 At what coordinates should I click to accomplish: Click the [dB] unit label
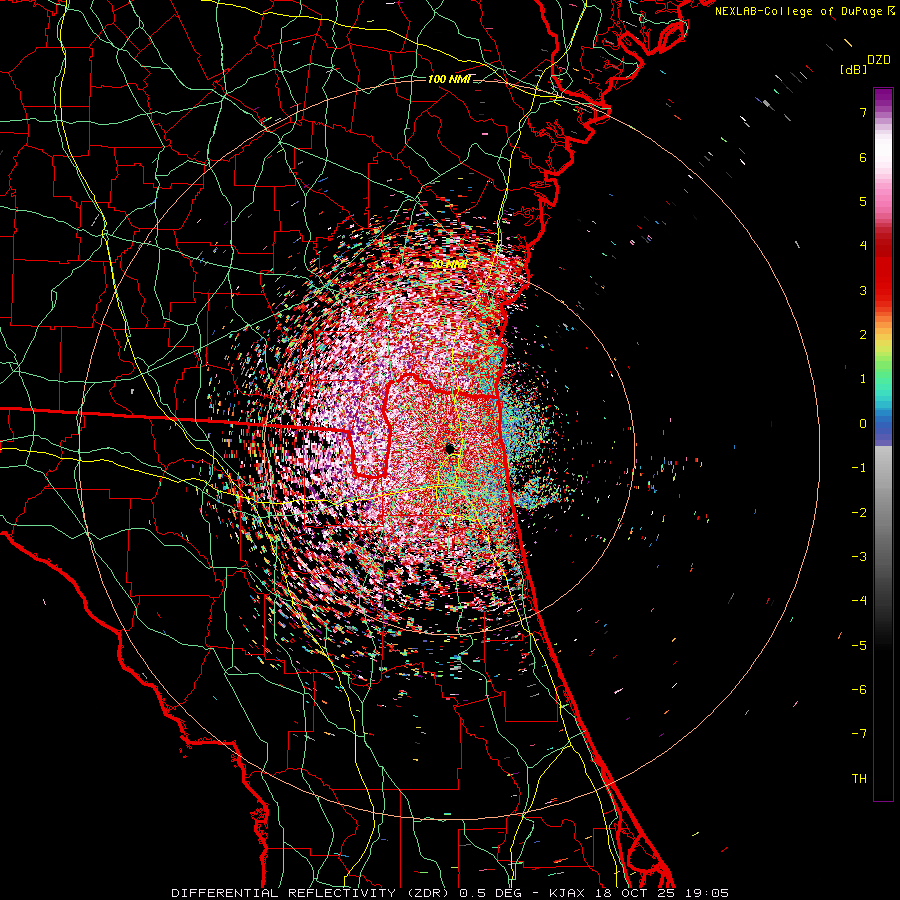tap(853, 69)
